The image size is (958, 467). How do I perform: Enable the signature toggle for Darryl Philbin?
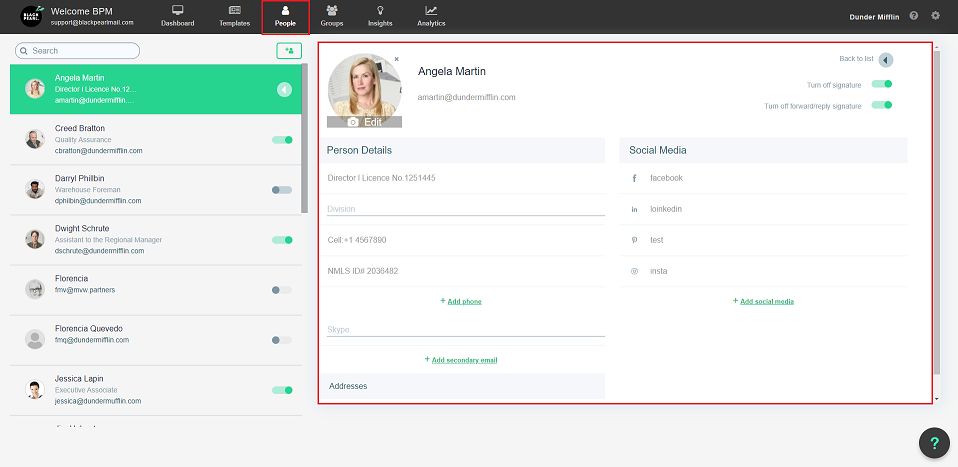(x=282, y=190)
